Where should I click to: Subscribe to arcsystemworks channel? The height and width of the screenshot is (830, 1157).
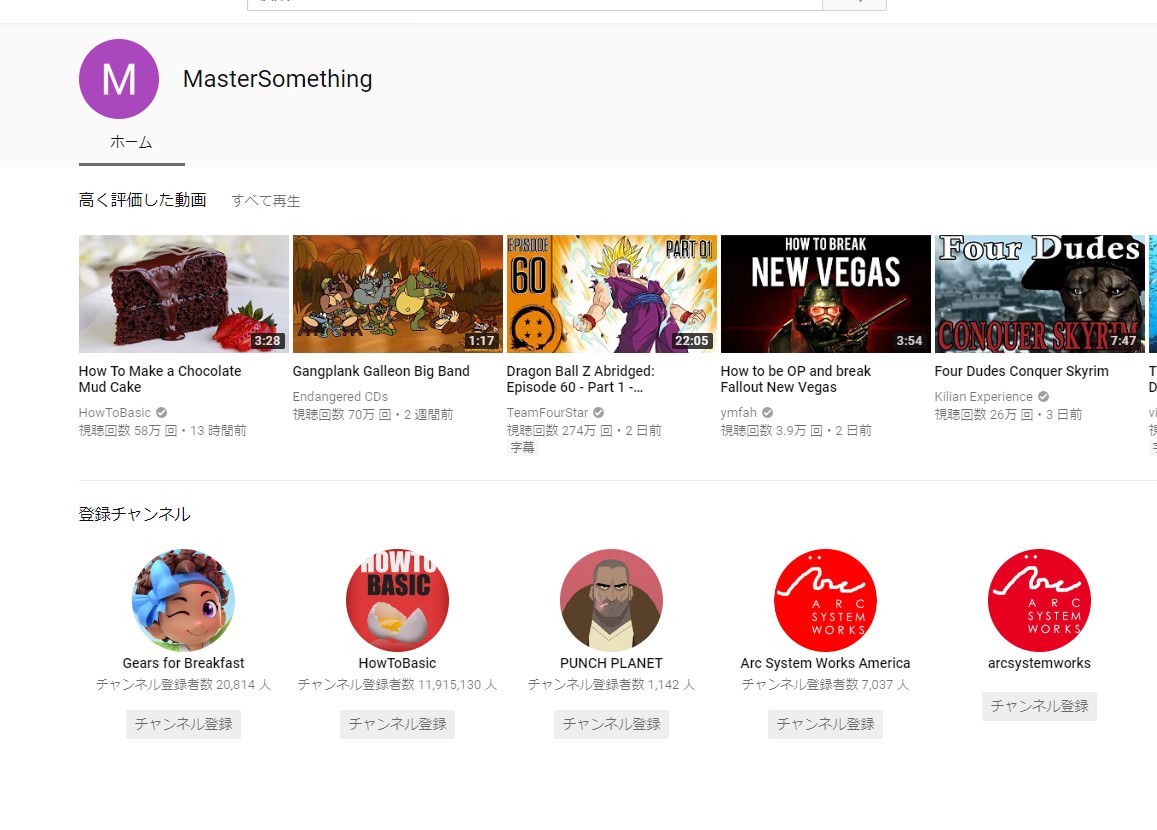tap(1040, 706)
